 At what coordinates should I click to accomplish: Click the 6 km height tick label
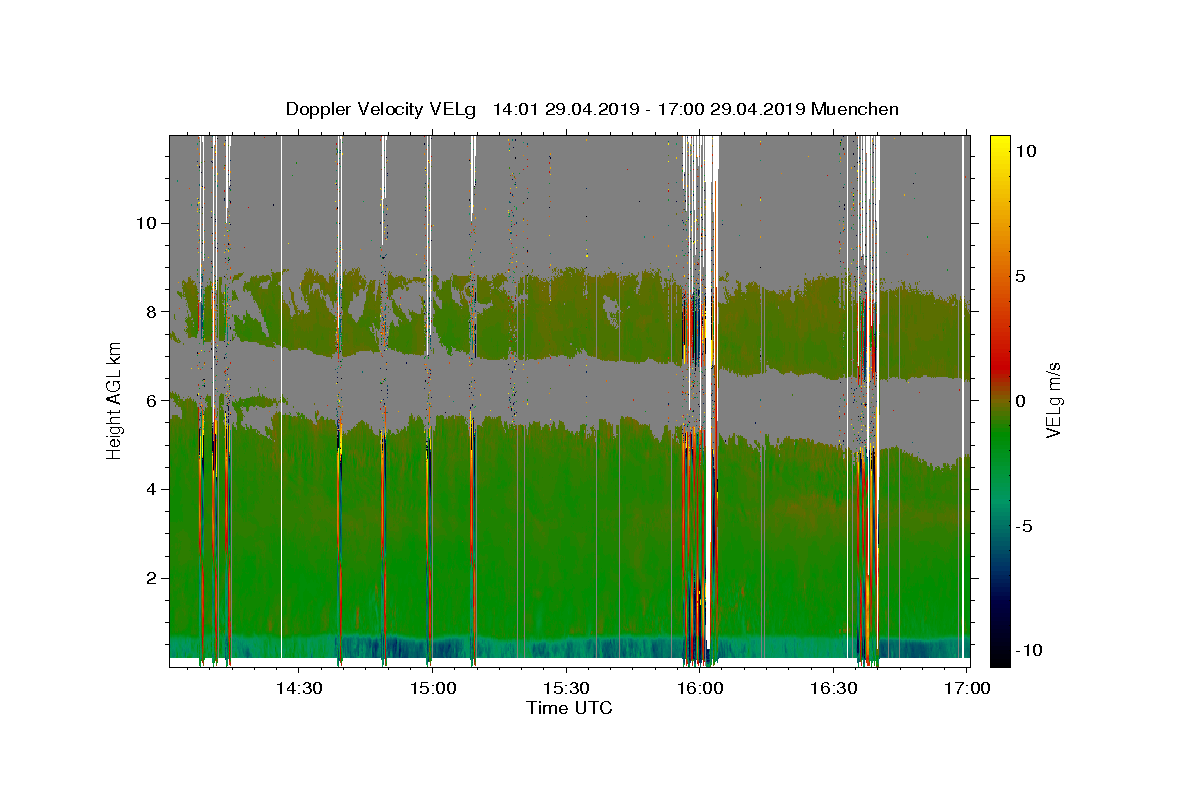(149, 401)
